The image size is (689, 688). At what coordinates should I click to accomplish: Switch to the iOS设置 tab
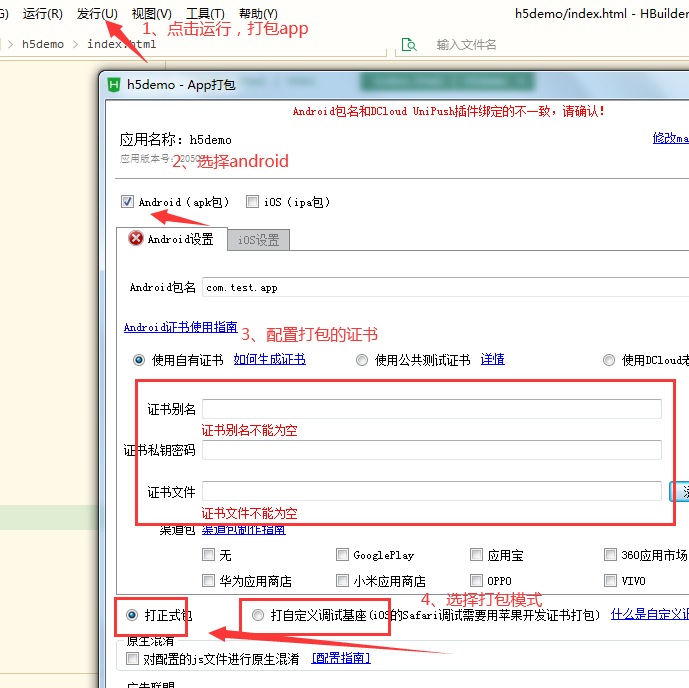(258, 240)
